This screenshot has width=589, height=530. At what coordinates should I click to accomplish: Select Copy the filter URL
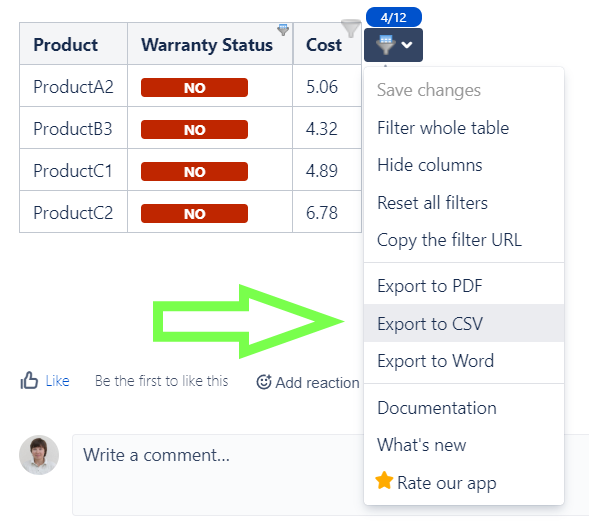[464, 240]
